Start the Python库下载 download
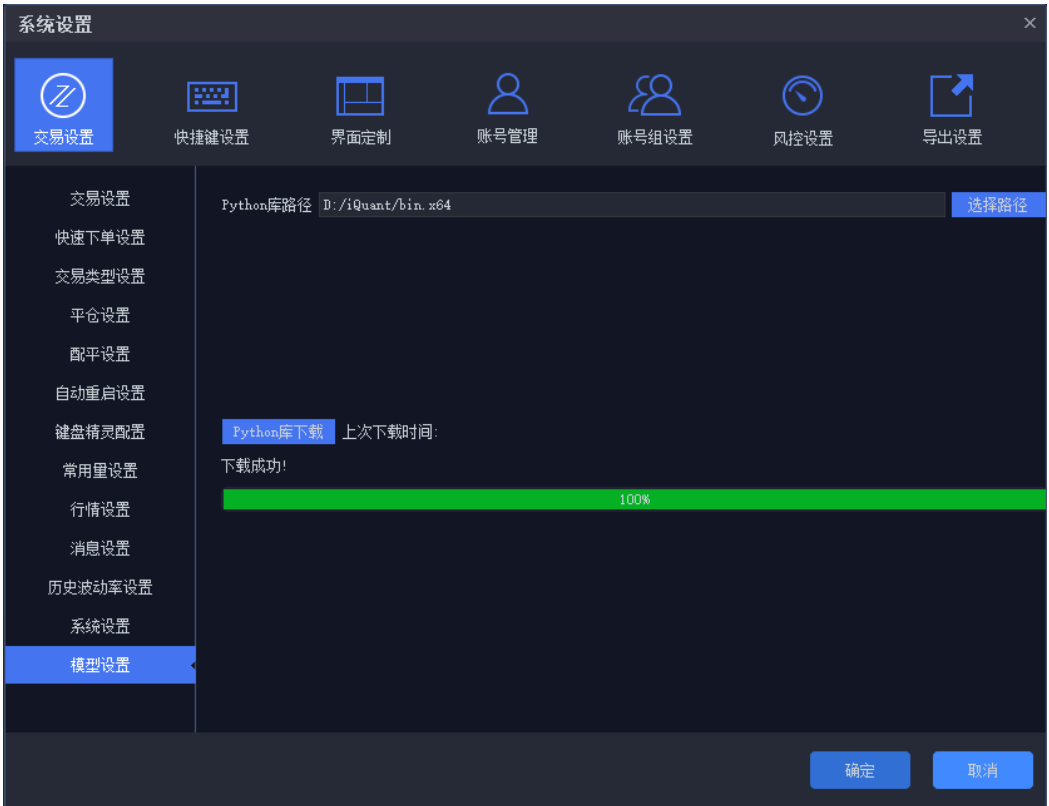 (x=277, y=432)
